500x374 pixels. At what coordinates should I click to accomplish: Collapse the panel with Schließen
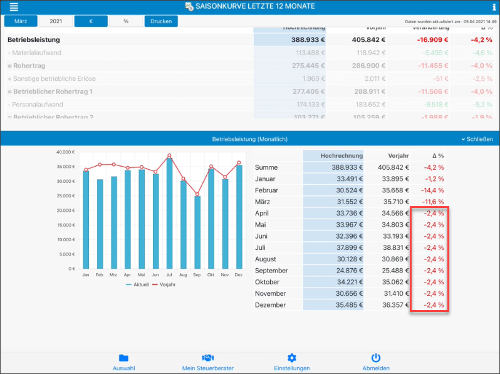click(477, 139)
